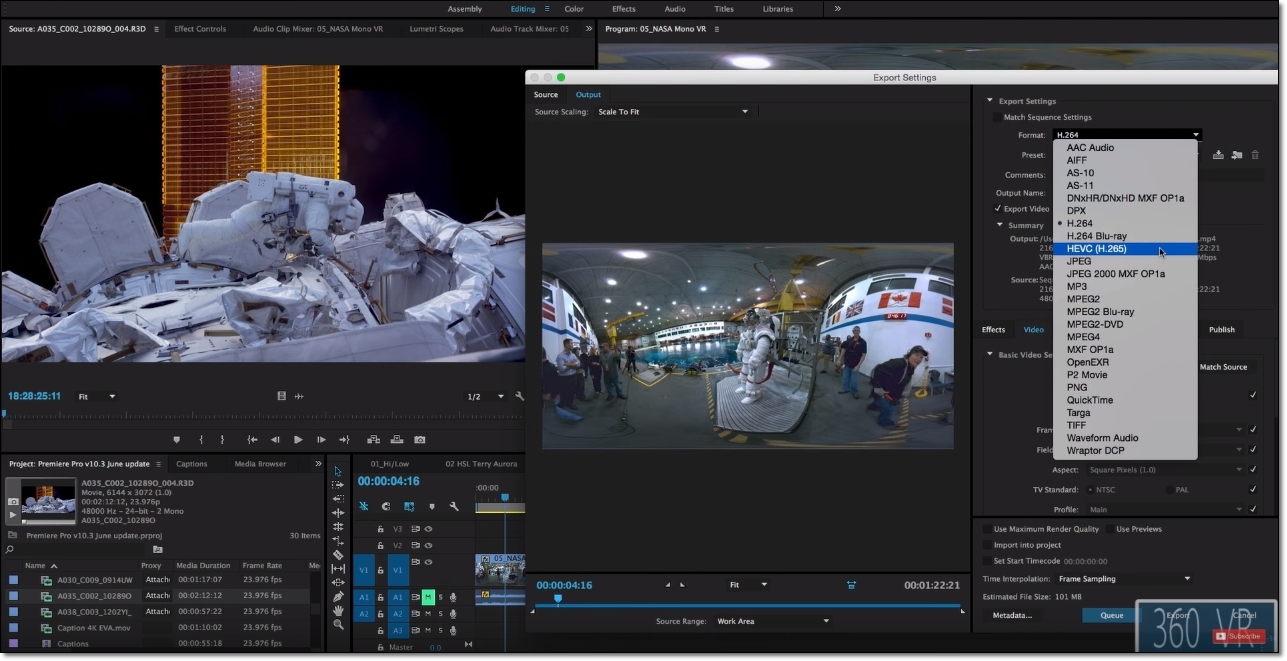The width and height of the screenshot is (1287, 661).
Task: Enable Set Start Timecode checkbox
Action: click(987, 561)
